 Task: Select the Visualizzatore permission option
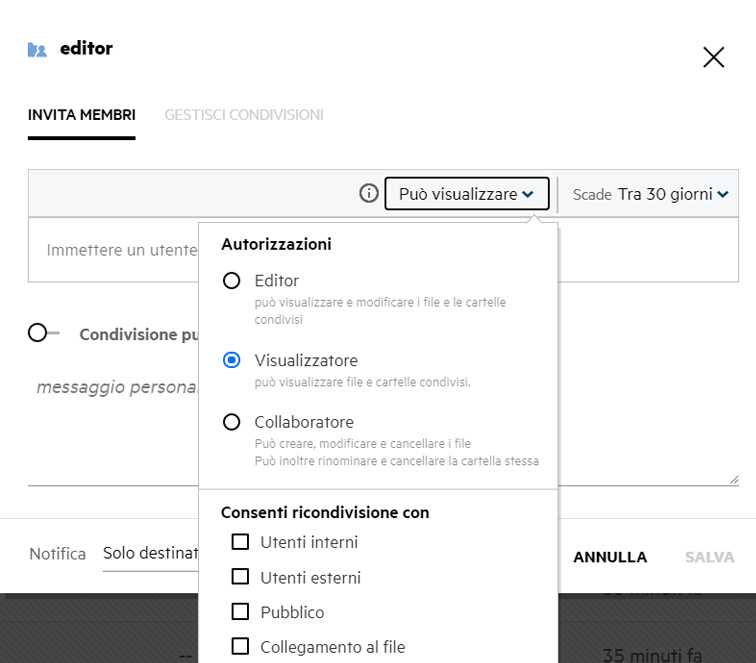coord(232,360)
